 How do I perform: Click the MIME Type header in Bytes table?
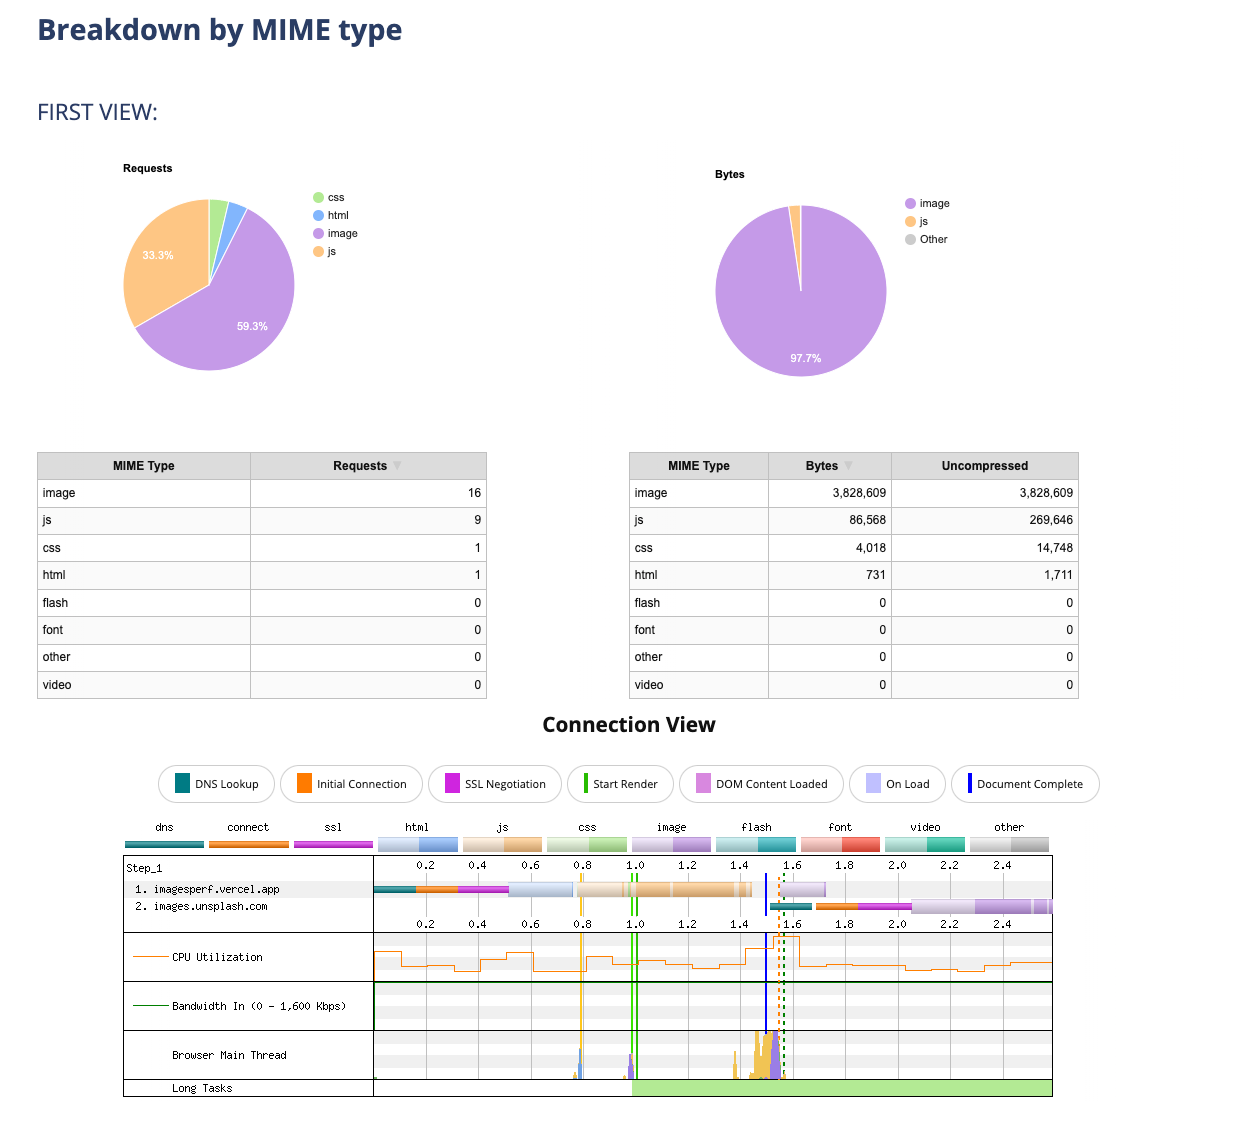click(x=698, y=466)
